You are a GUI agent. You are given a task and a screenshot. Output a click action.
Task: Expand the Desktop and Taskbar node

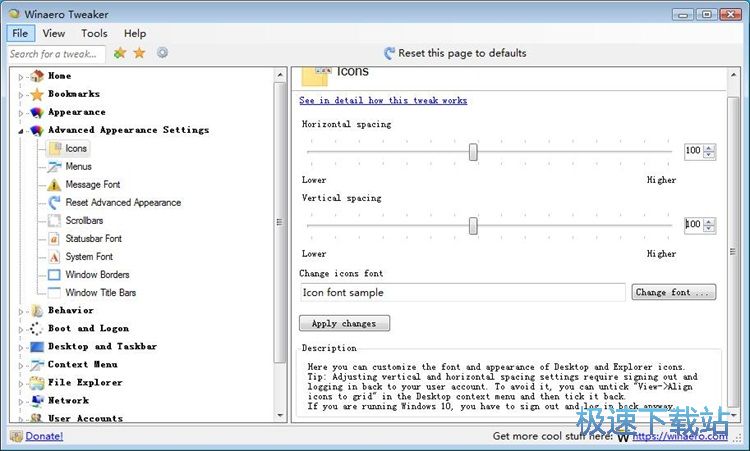pos(21,348)
